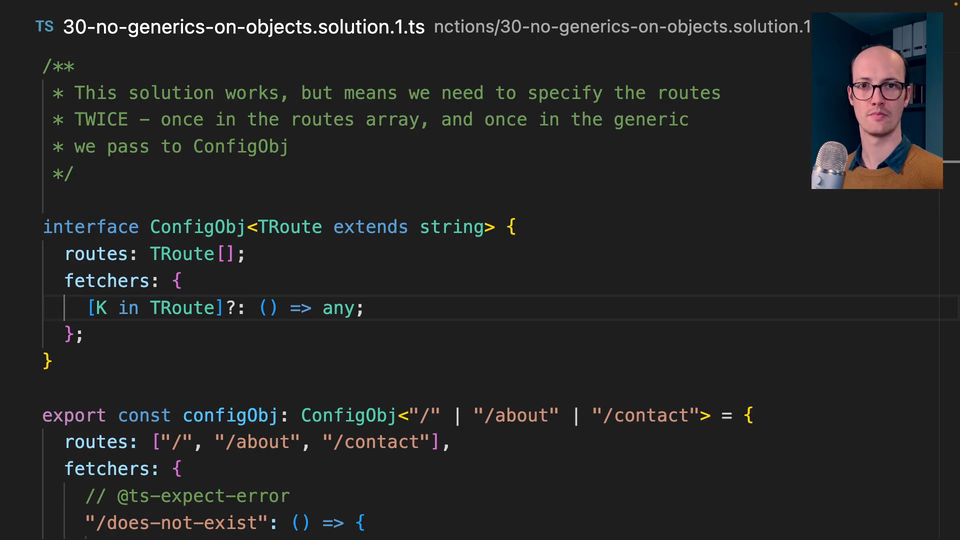Click the 'any' return type
Screen dimensions: 960x540
[338, 308]
